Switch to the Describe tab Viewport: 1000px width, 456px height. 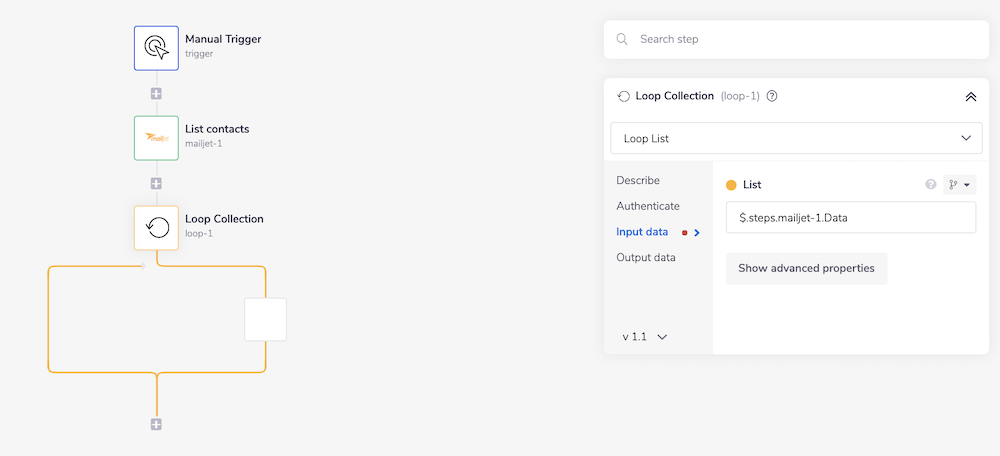(638, 180)
